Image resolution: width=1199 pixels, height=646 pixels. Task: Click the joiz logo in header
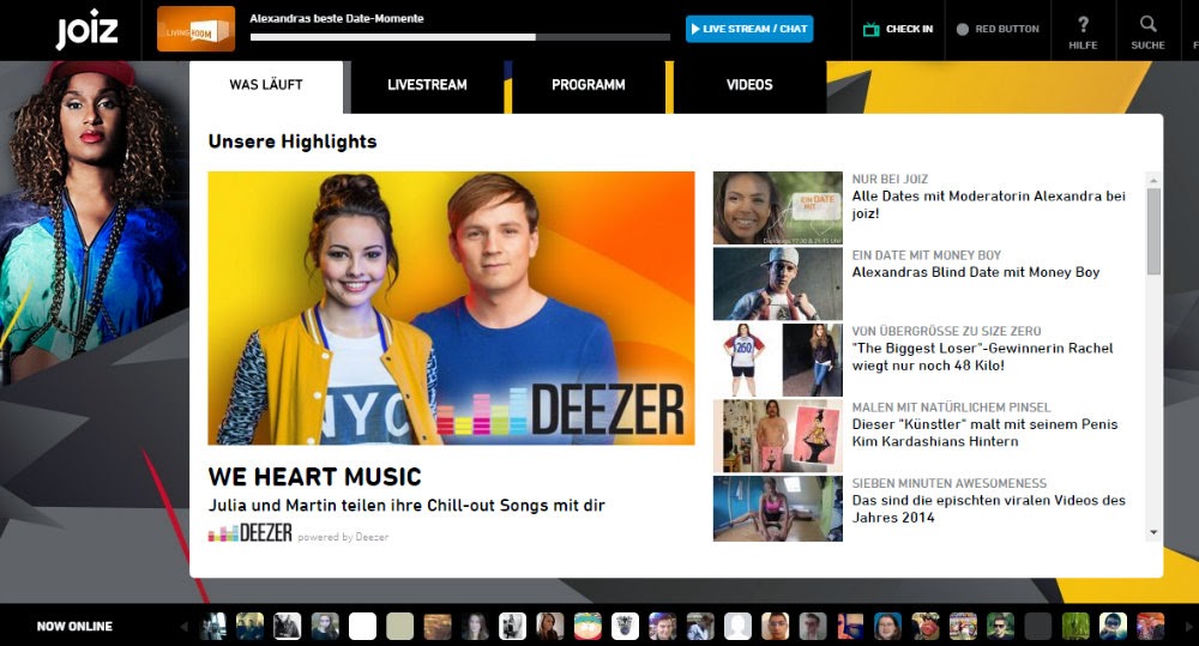click(86, 30)
